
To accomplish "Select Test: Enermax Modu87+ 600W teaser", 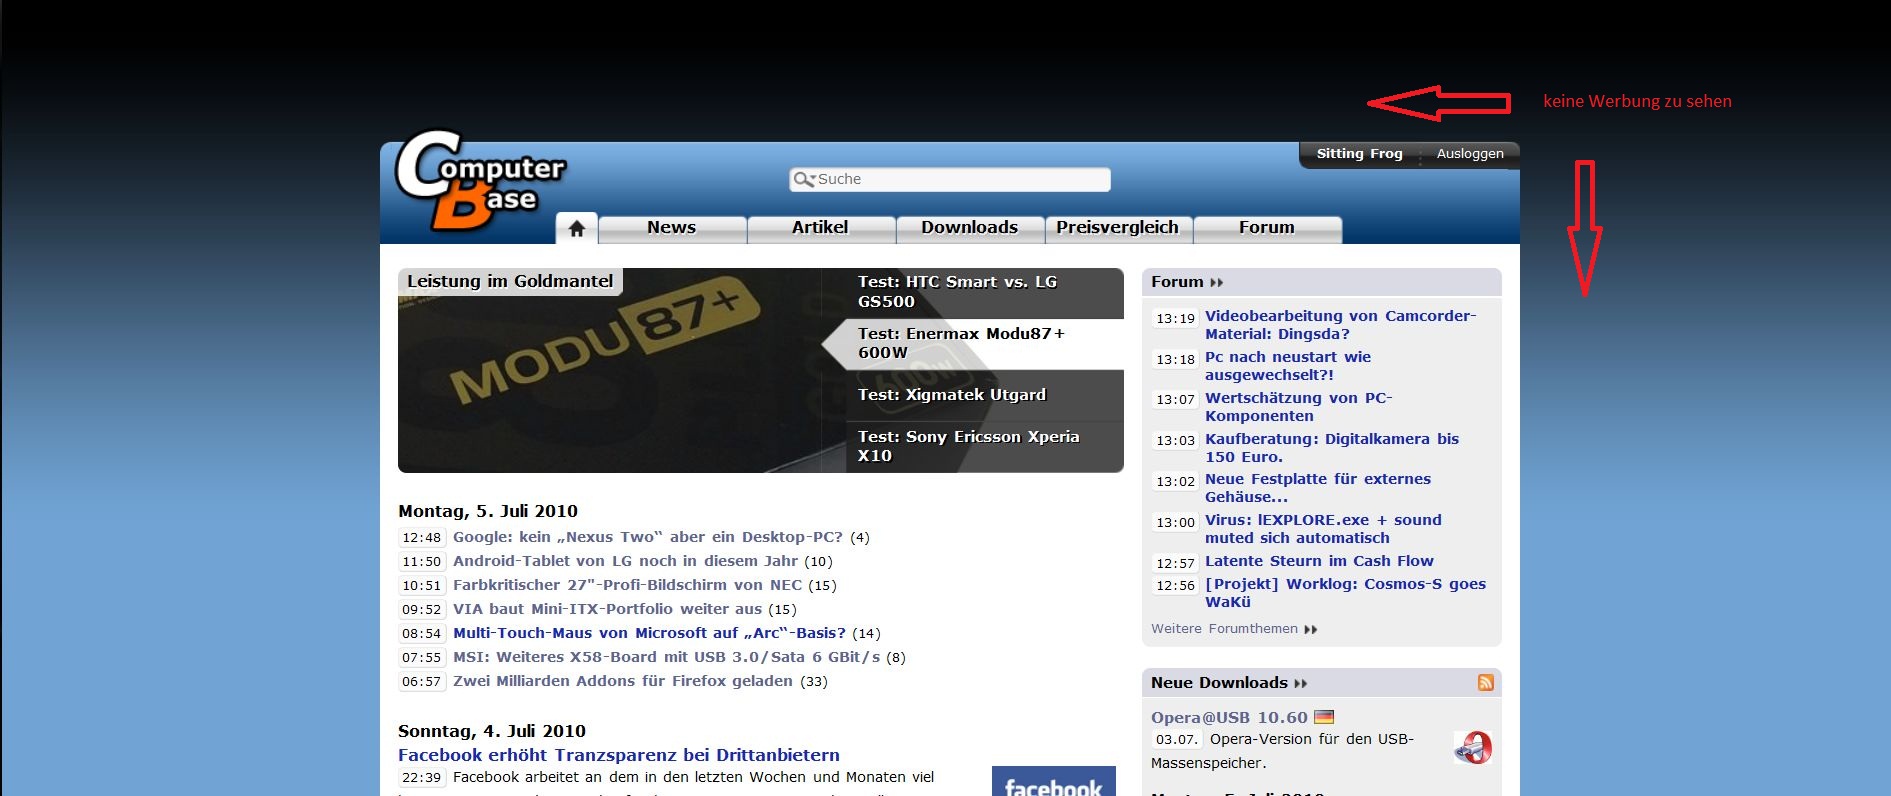I will point(972,344).
